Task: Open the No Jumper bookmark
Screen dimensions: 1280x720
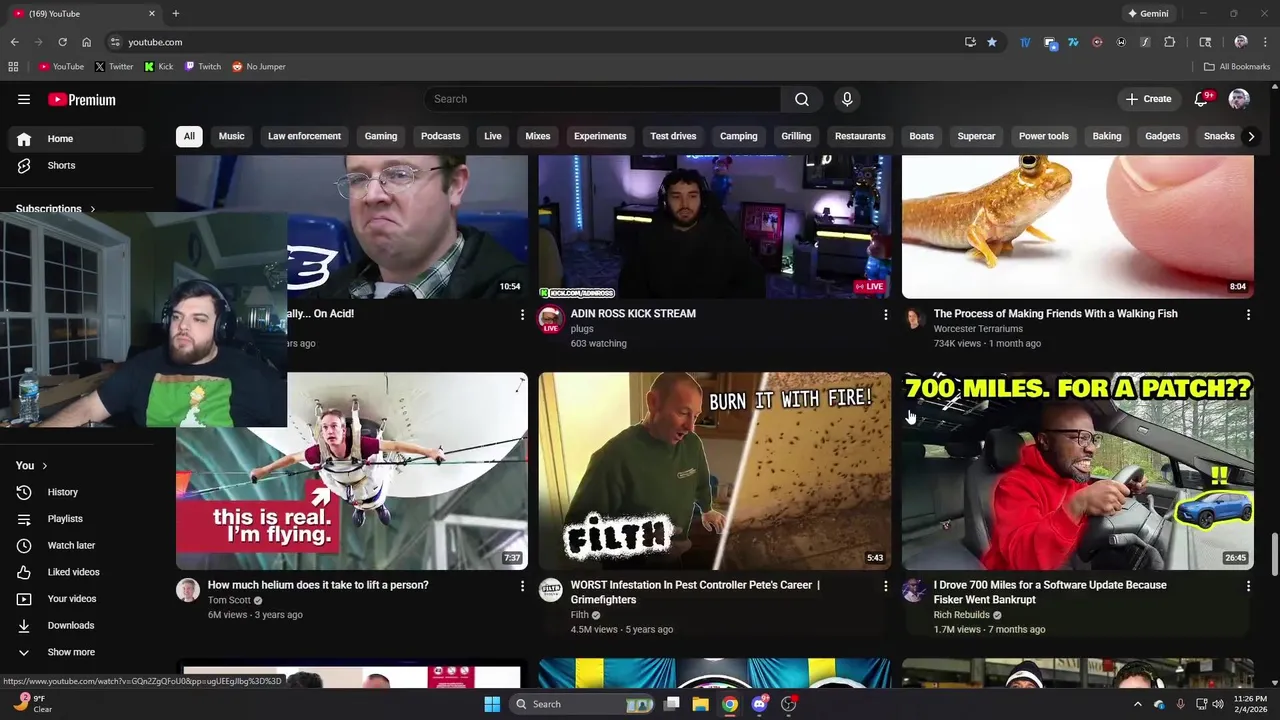Action: click(259, 67)
